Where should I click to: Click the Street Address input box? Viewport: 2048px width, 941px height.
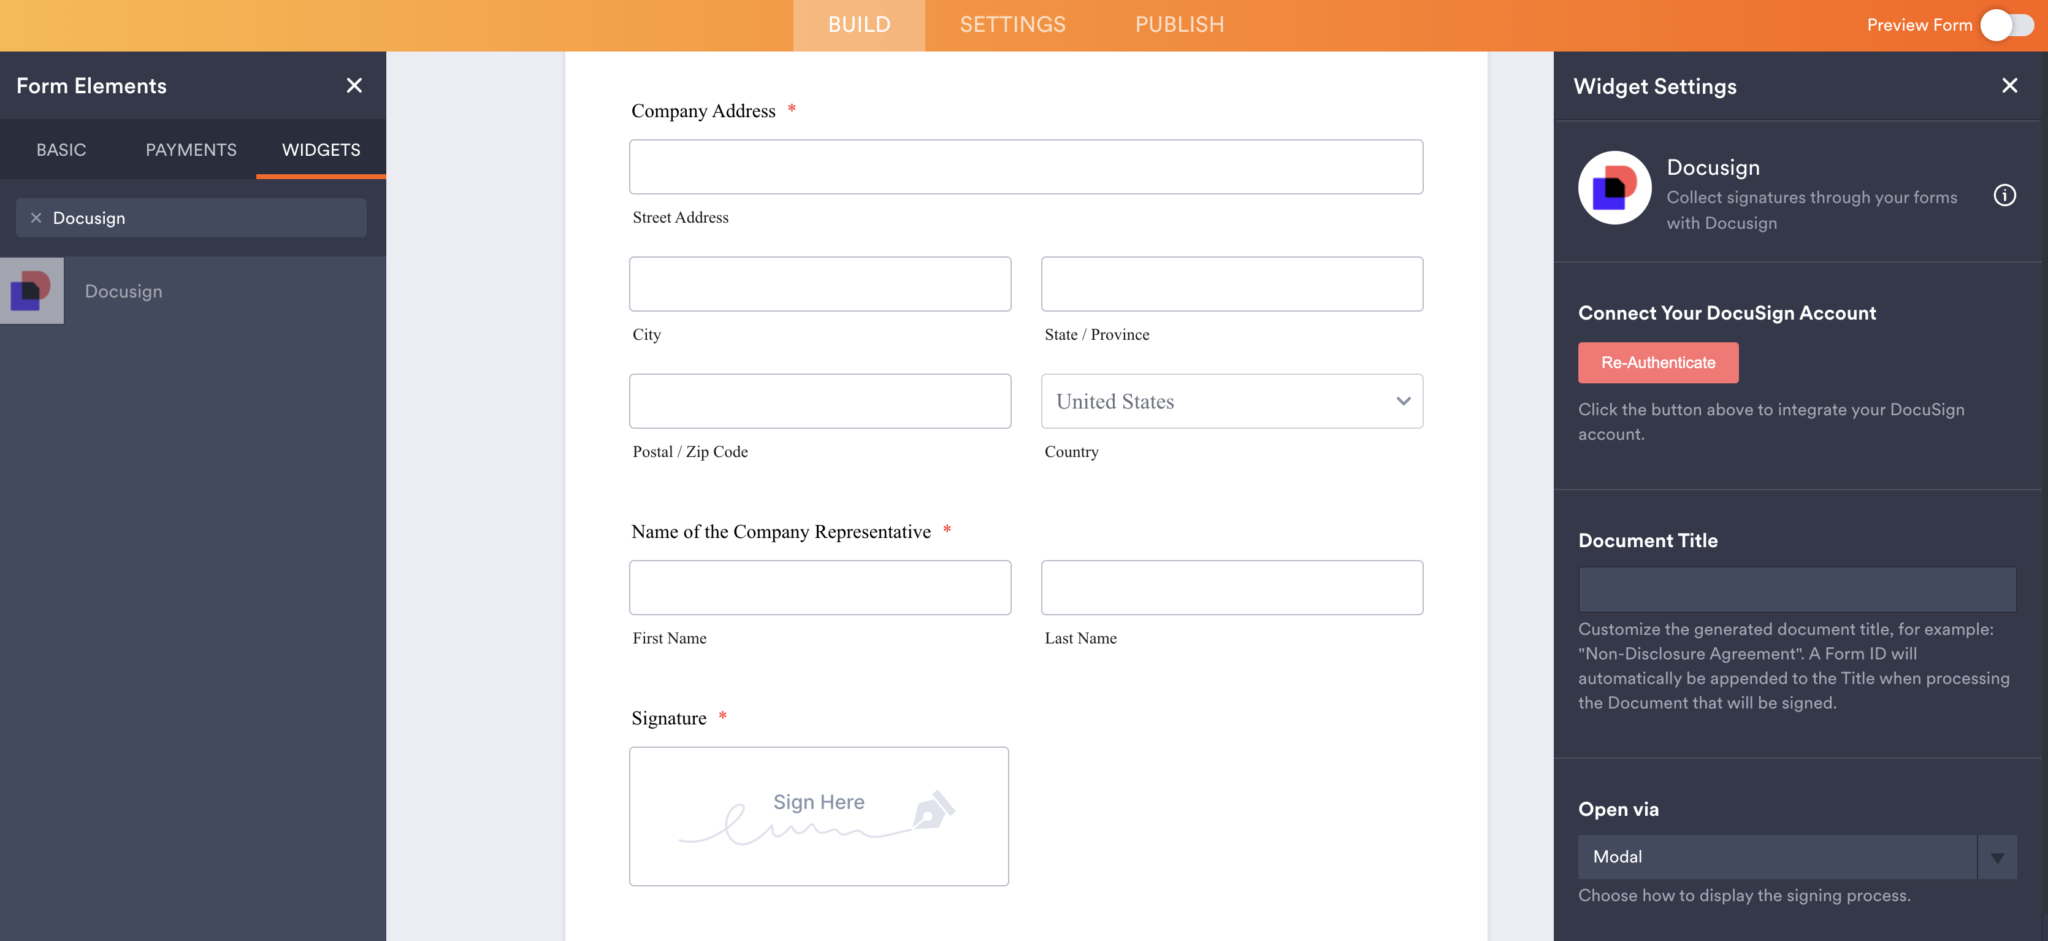[1025, 166]
